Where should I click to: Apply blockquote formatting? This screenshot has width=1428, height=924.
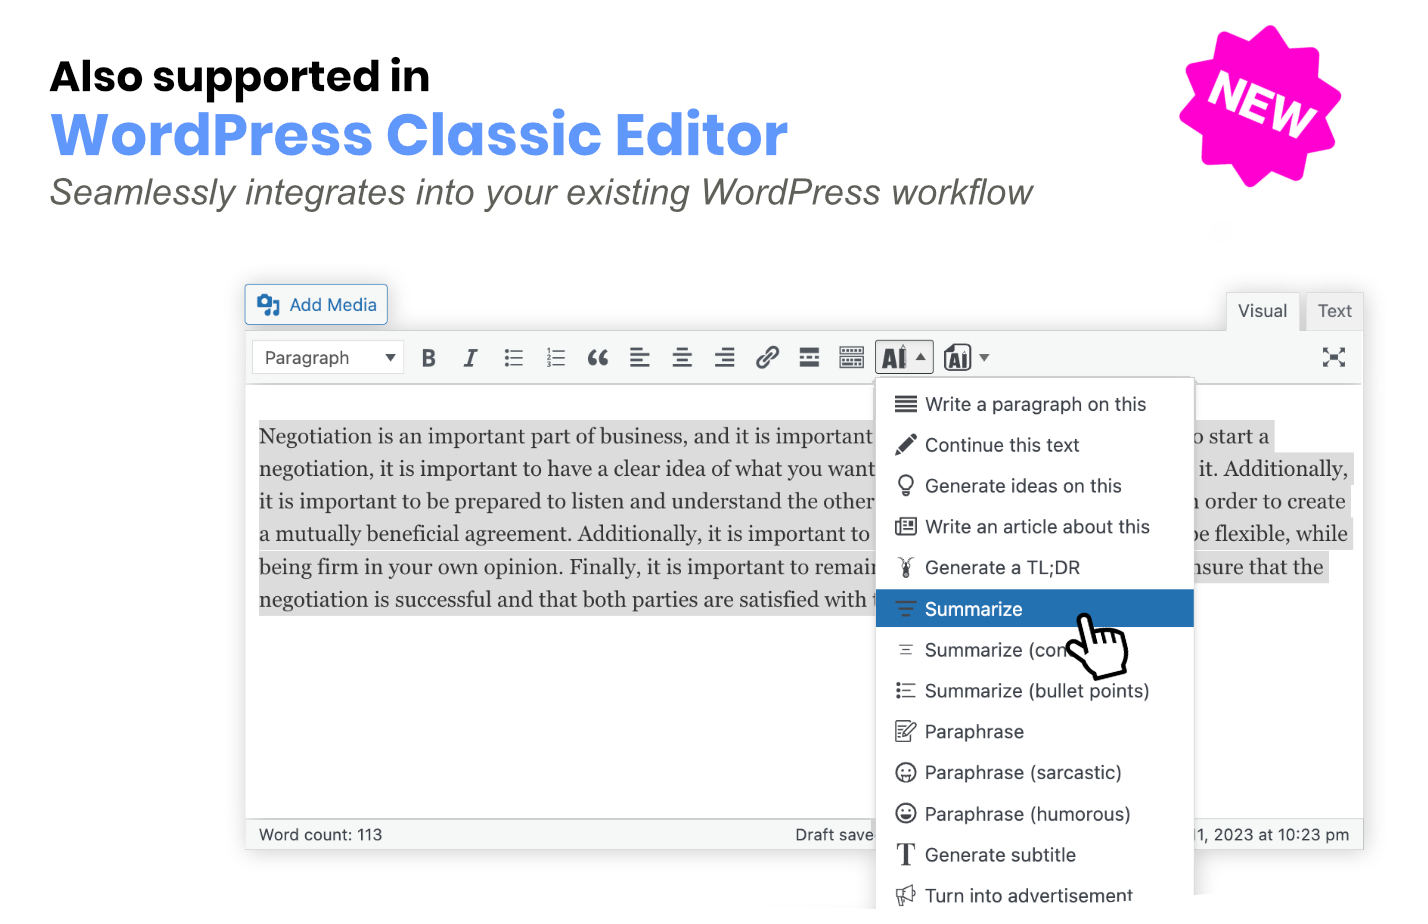coord(598,358)
